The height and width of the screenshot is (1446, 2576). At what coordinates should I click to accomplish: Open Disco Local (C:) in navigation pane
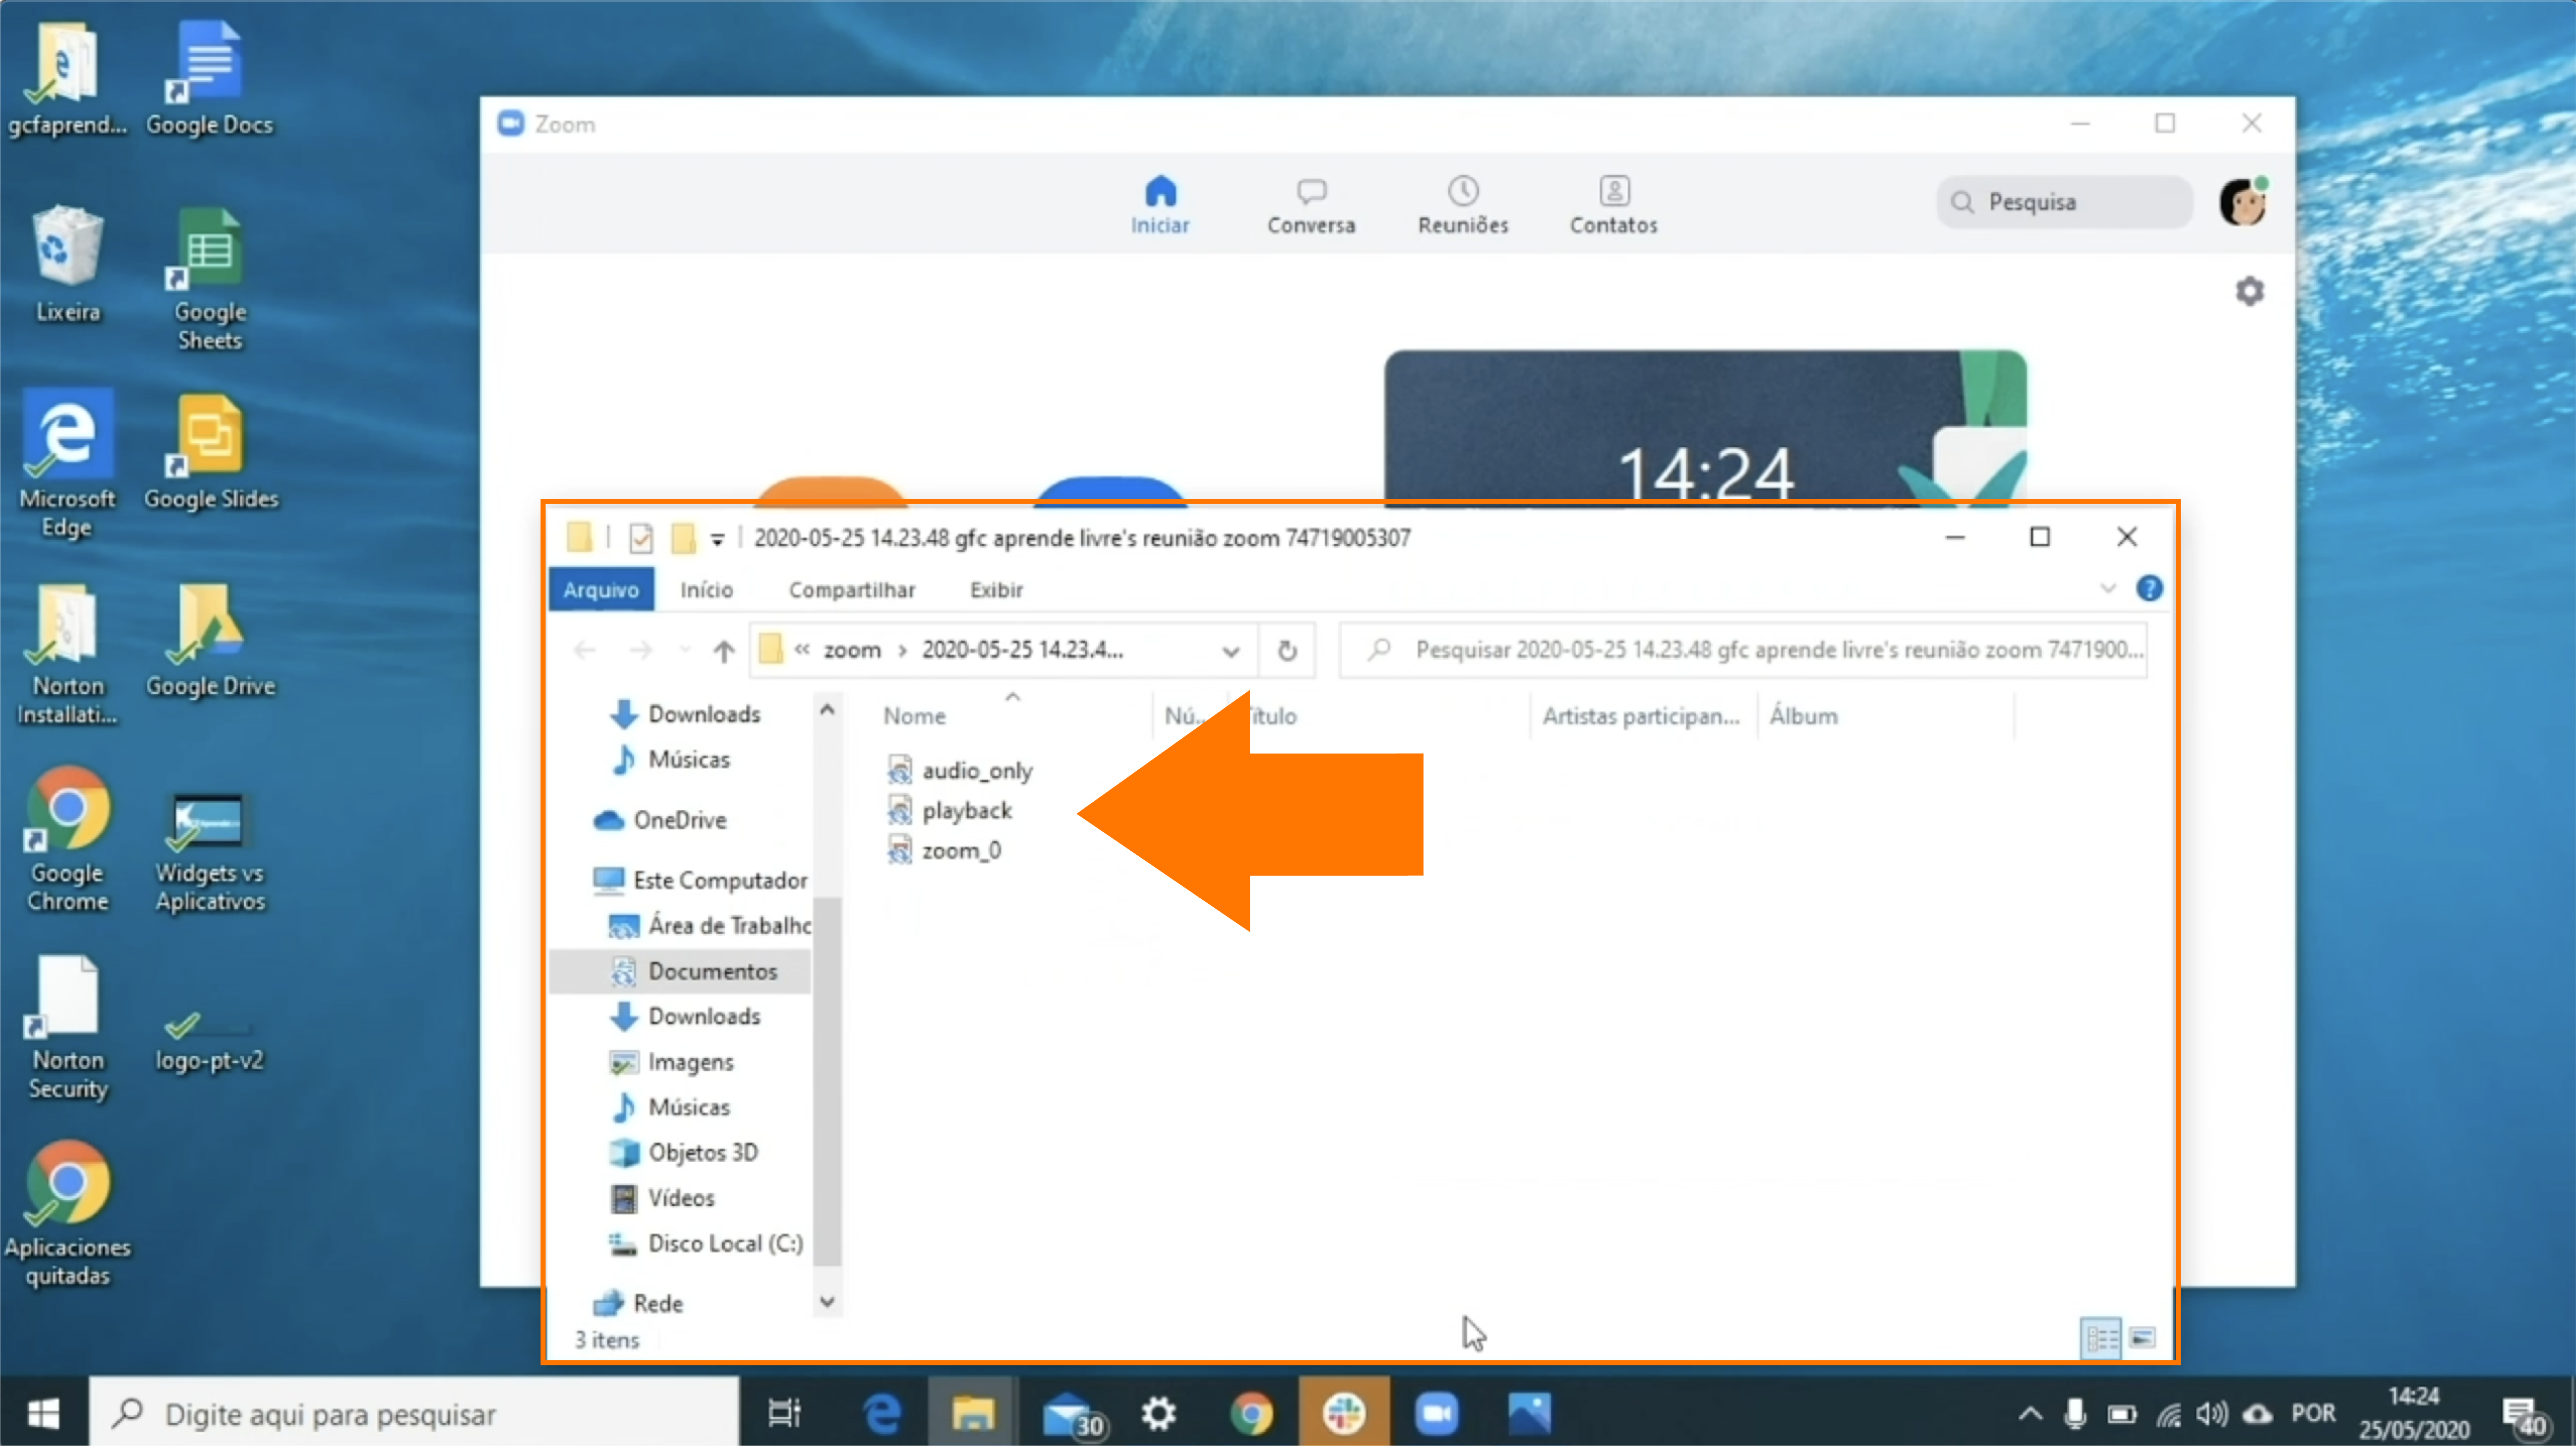[706, 1243]
